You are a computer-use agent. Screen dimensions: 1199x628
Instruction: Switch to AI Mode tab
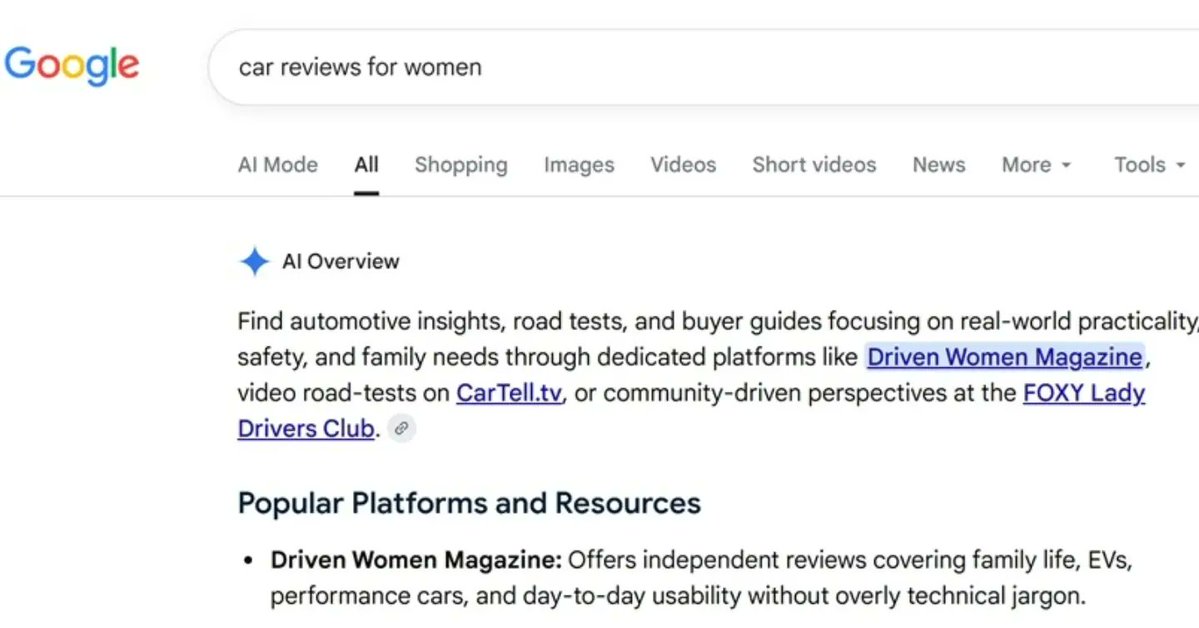(278, 164)
